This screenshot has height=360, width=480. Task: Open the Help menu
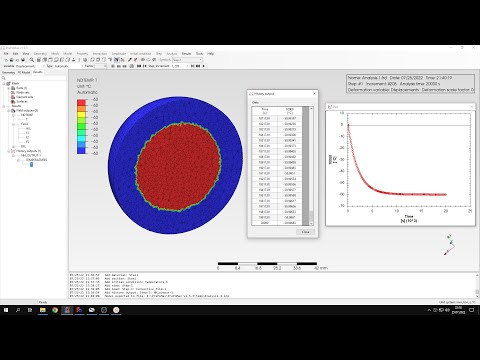(x=210, y=54)
